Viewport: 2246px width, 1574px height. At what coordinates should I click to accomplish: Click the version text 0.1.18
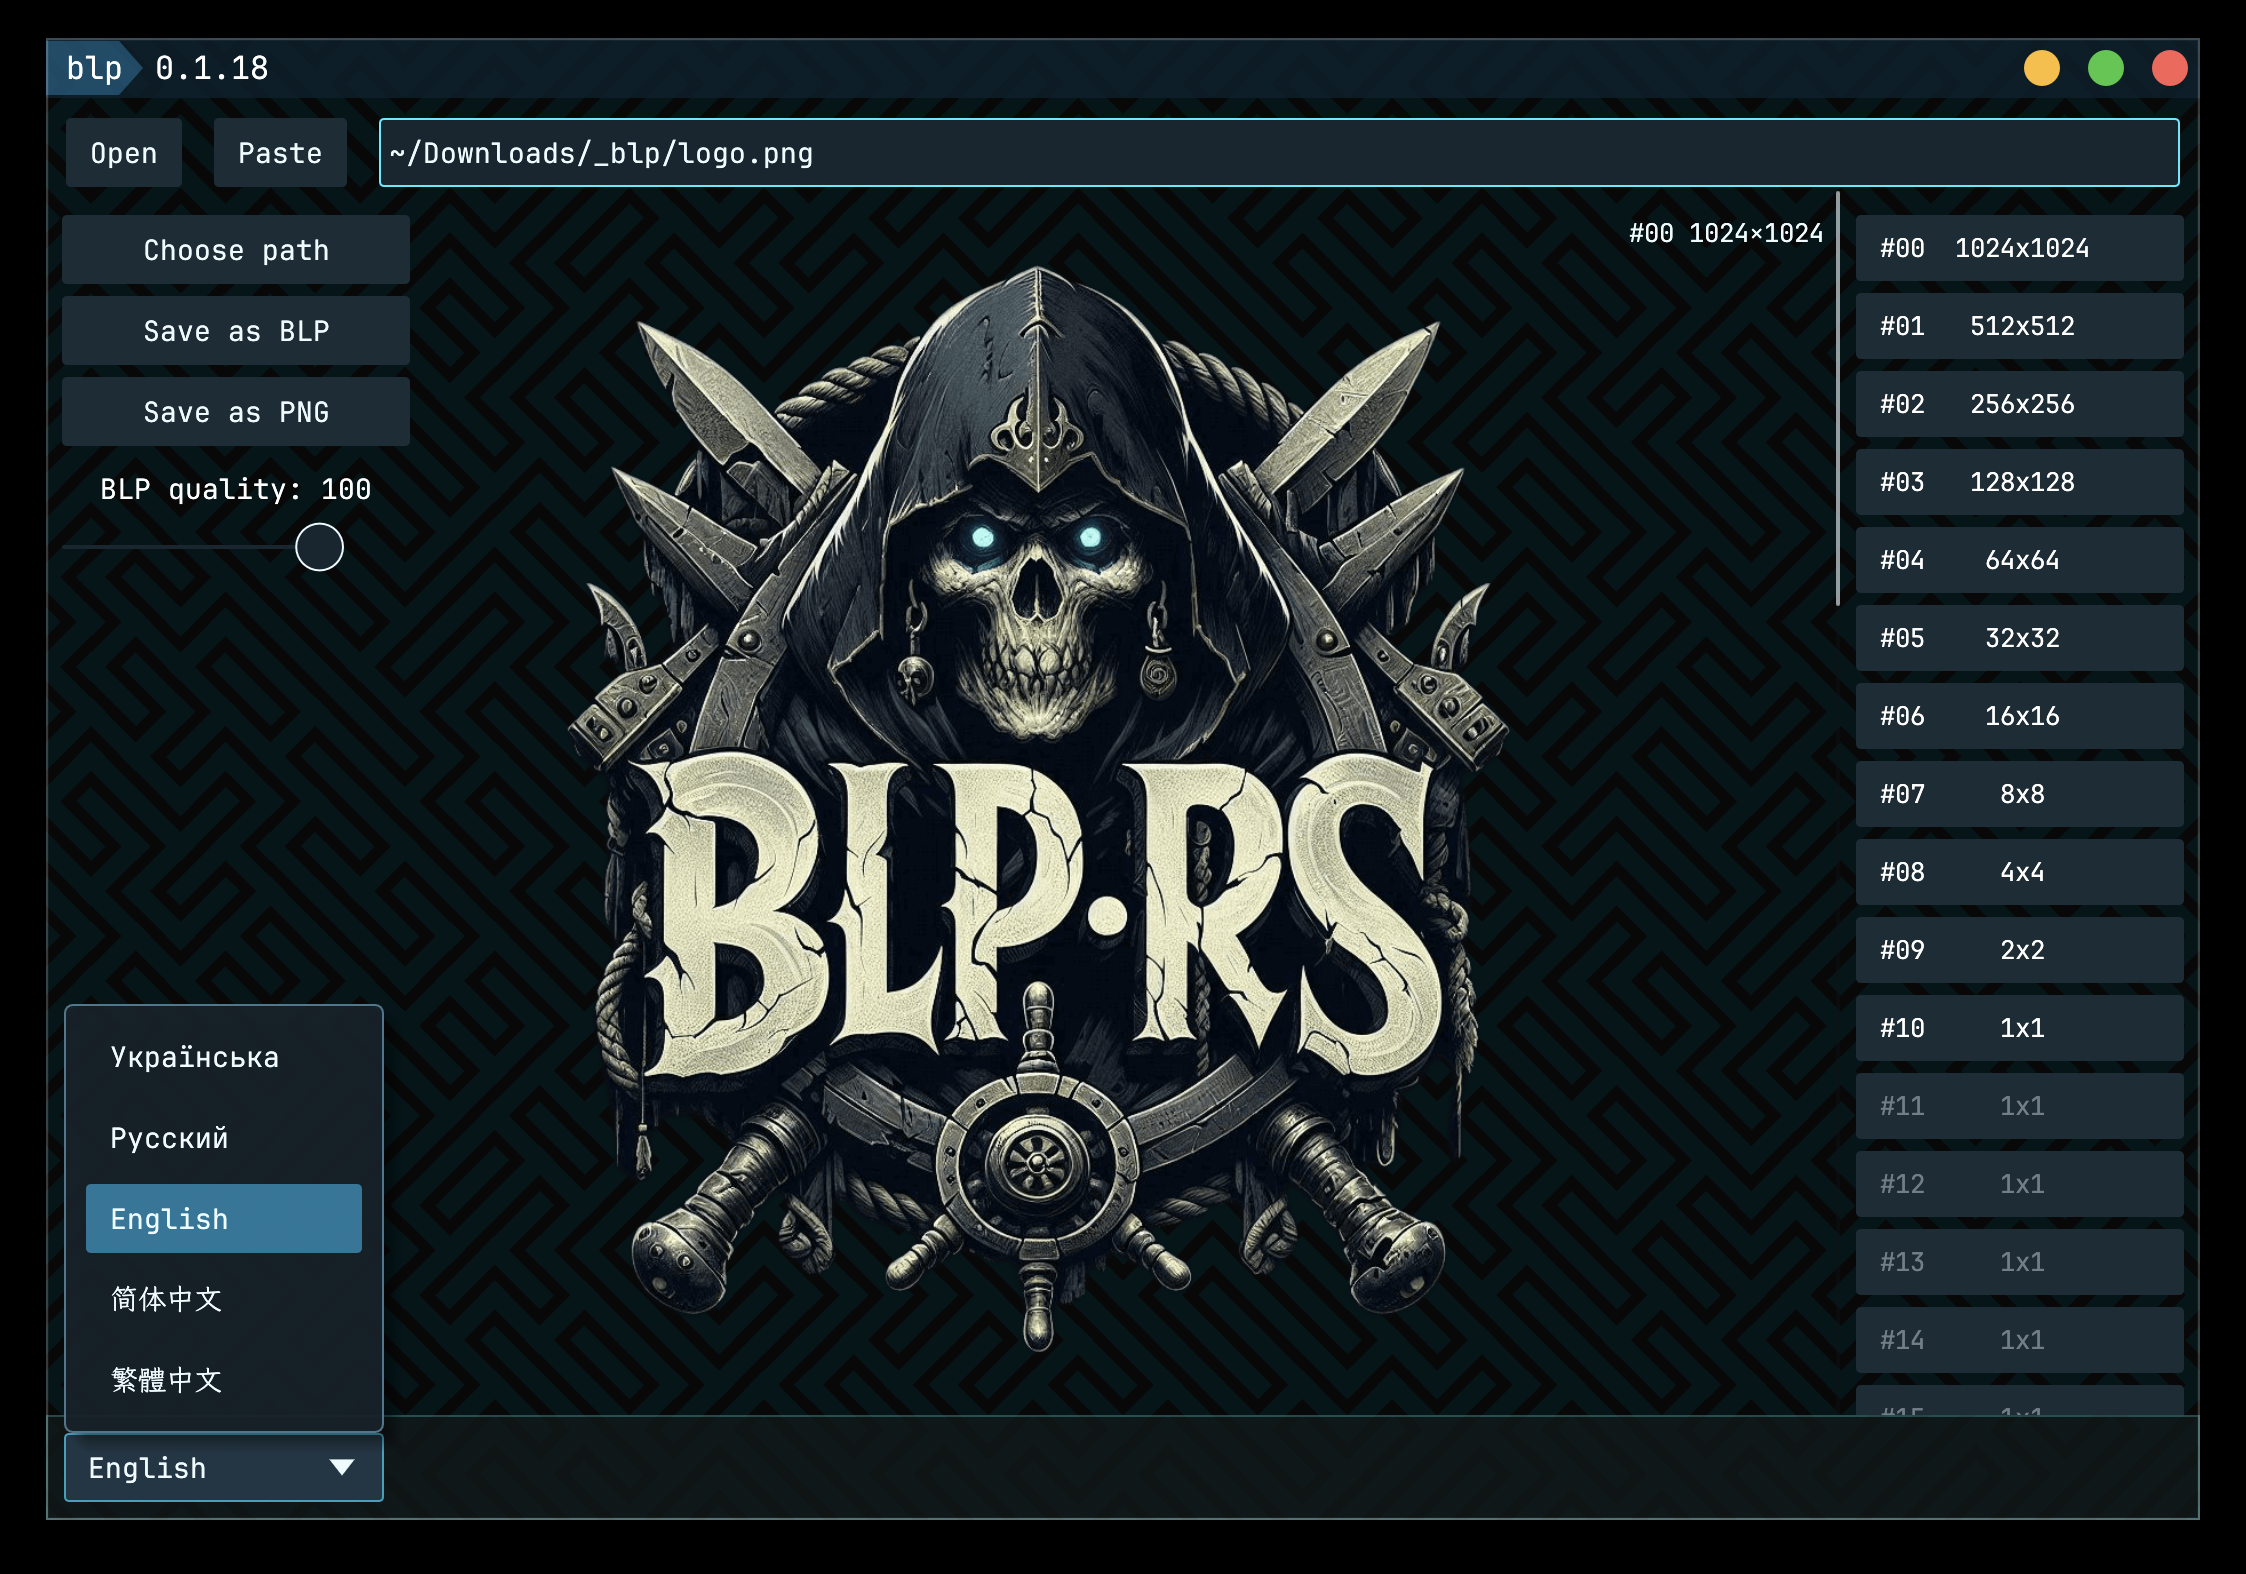[212, 68]
